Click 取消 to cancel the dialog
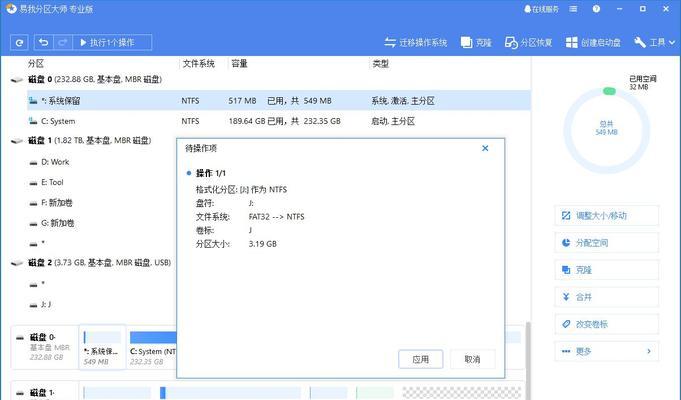Screen dimensions: 681x400 point(472,359)
